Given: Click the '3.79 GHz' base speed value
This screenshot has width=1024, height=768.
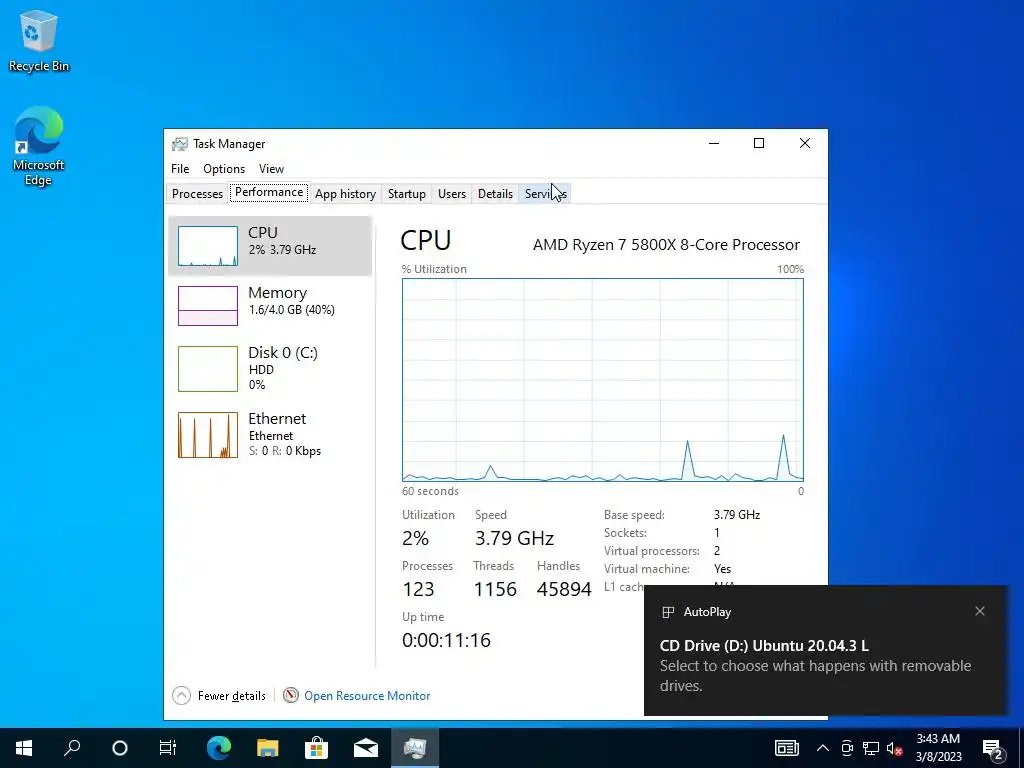Looking at the screenshot, I should point(737,515).
